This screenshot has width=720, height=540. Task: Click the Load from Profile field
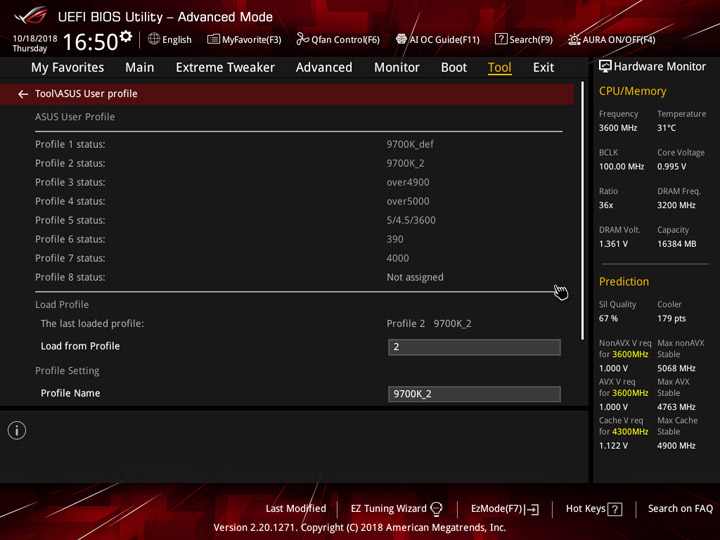[x=474, y=347]
